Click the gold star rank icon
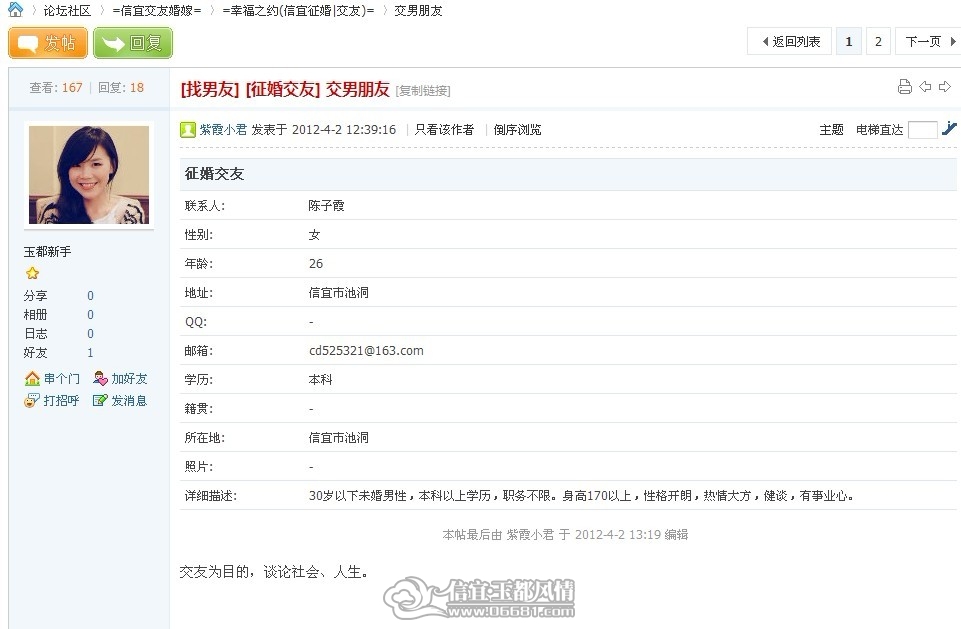Image resolution: width=961 pixels, height=629 pixels. 32,273
